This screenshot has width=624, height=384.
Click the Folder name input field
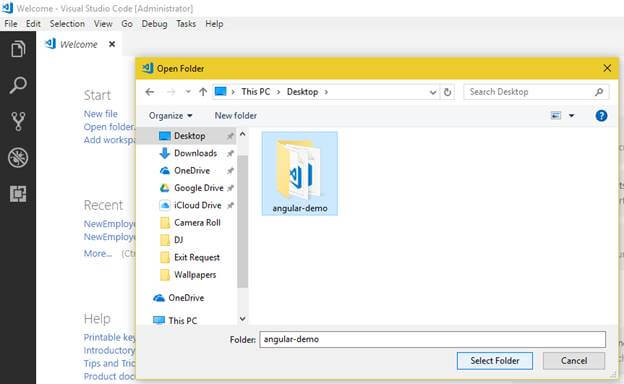pos(433,339)
